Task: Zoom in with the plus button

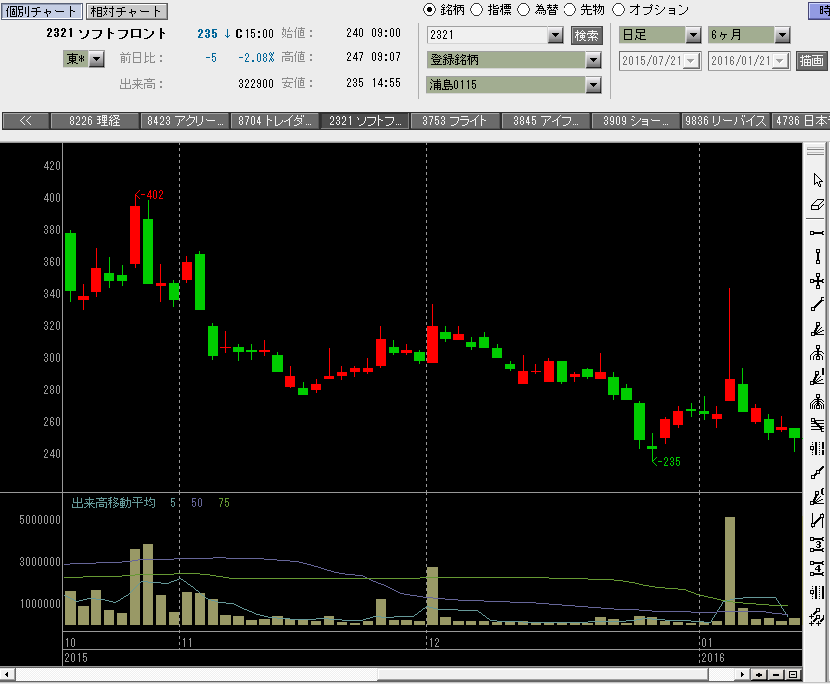Action: (760, 674)
